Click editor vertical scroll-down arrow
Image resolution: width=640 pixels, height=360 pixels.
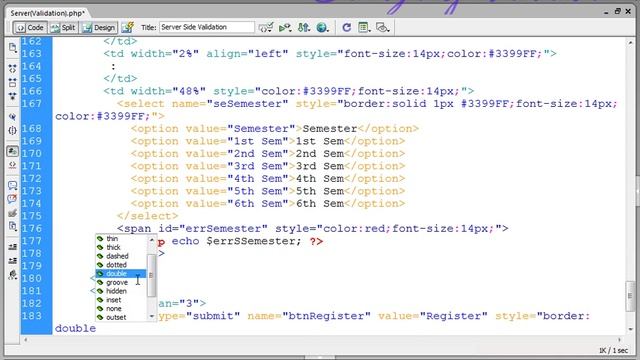coord(630,329)
